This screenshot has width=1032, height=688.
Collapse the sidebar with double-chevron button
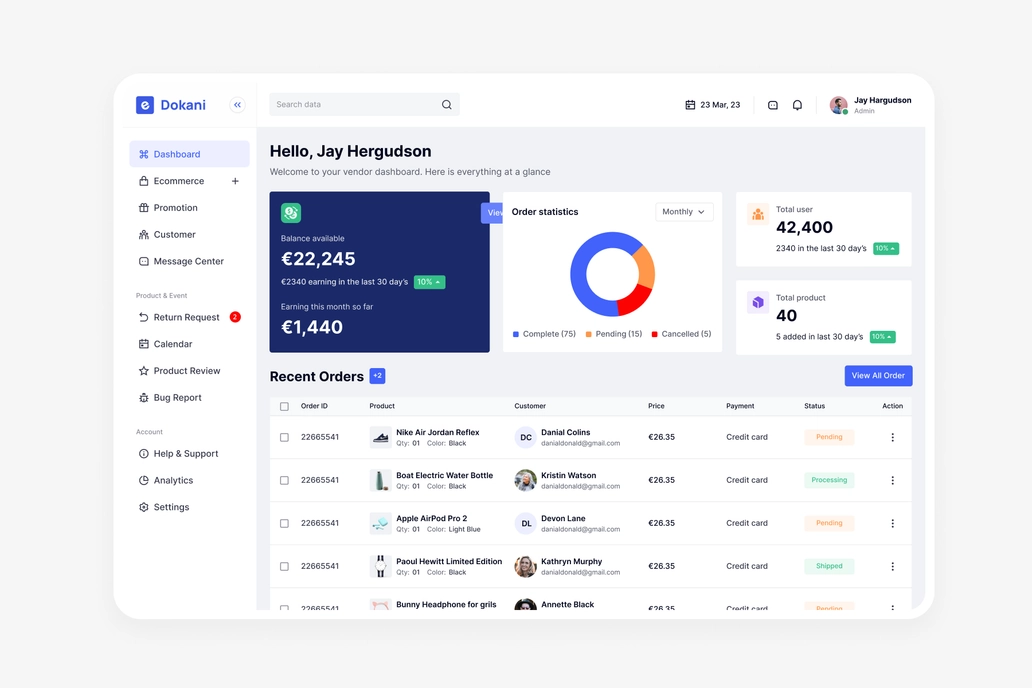(x=238, y=105)
